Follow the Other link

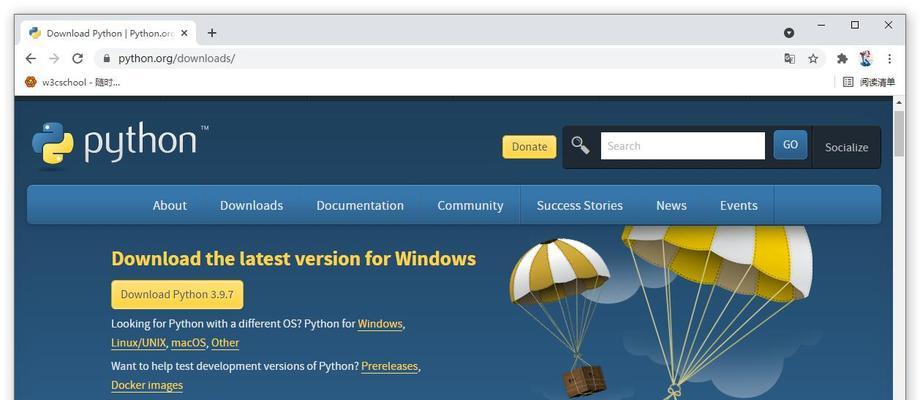(225, 343)
